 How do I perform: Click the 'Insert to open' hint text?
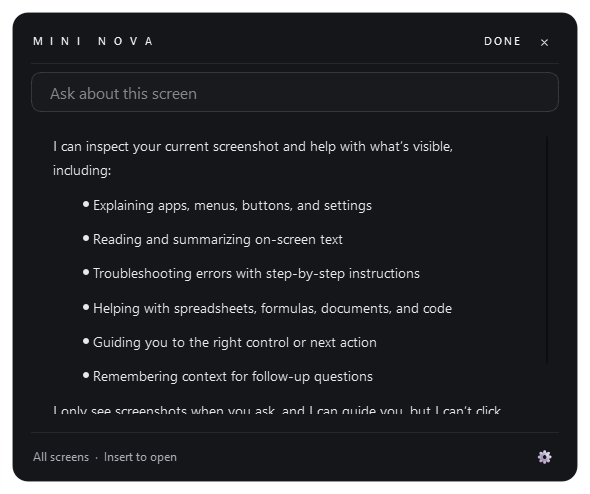(140, 457)
